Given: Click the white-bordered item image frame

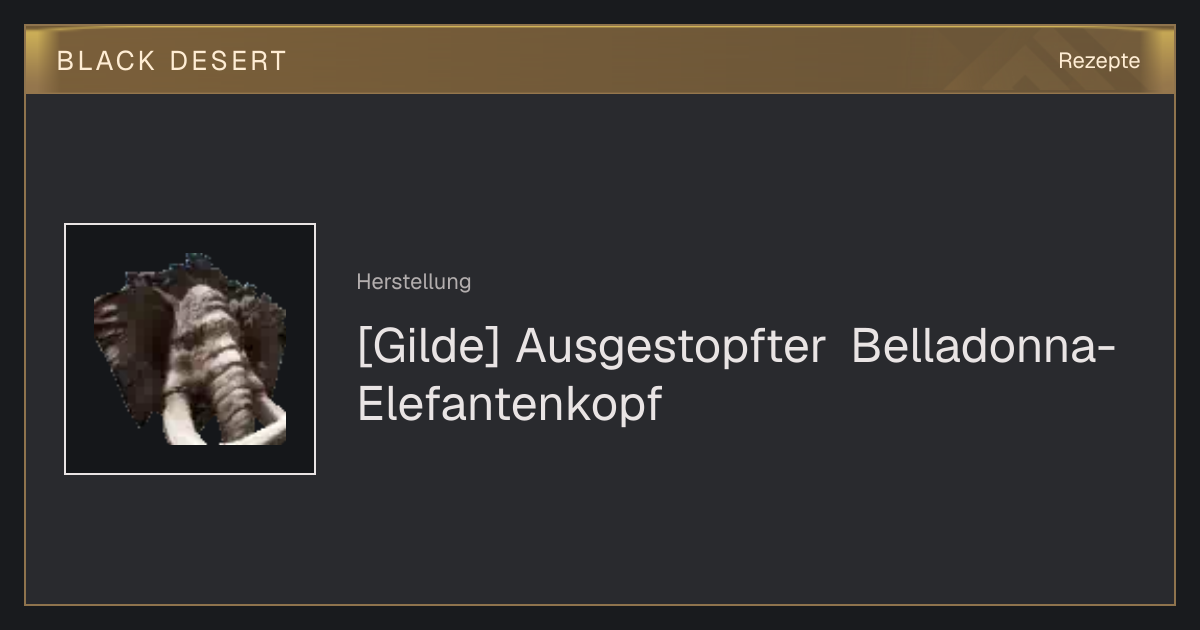Looking at the screenshot, I should pyautogui.click(x=190, y=349).
